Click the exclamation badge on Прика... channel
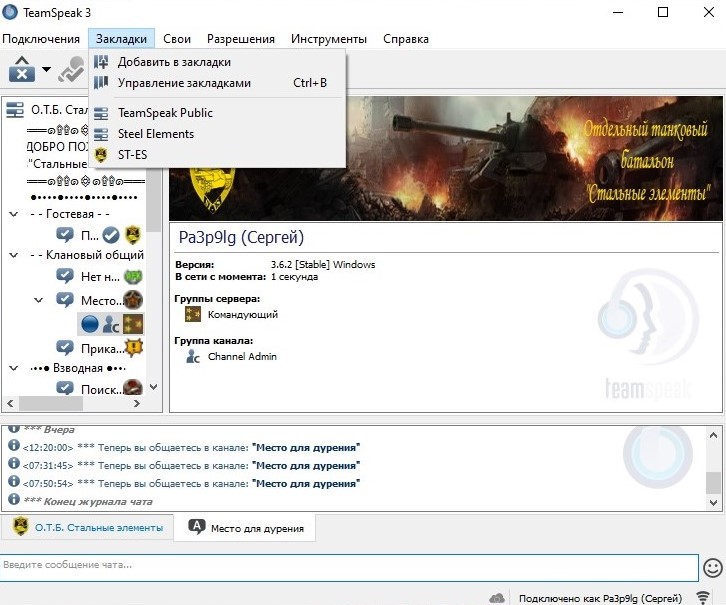Viewport: 726px width, 605px height. [134, 347]
